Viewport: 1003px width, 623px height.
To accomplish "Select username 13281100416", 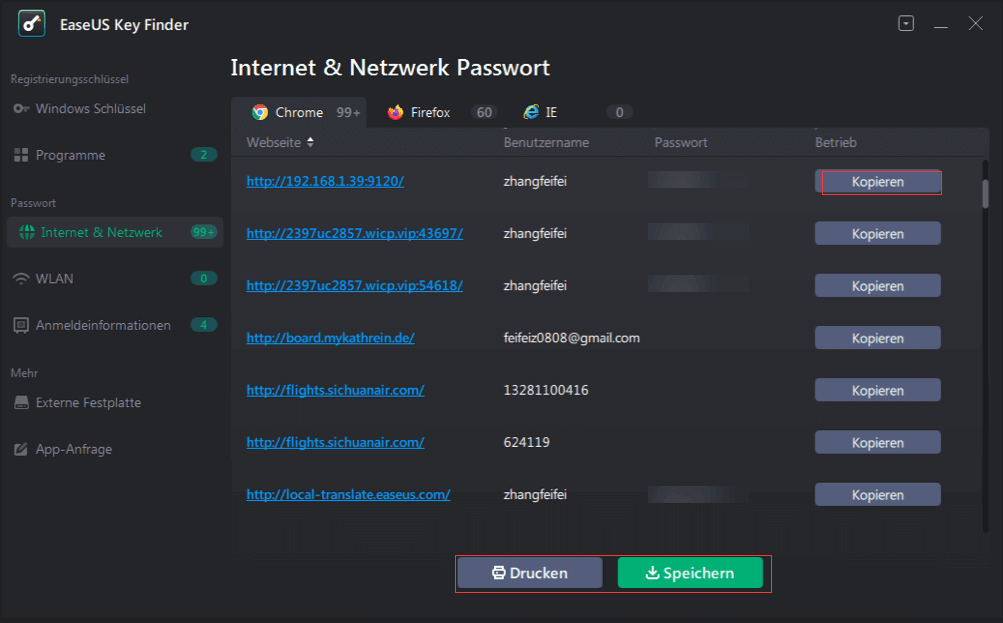I will [546, 390].
